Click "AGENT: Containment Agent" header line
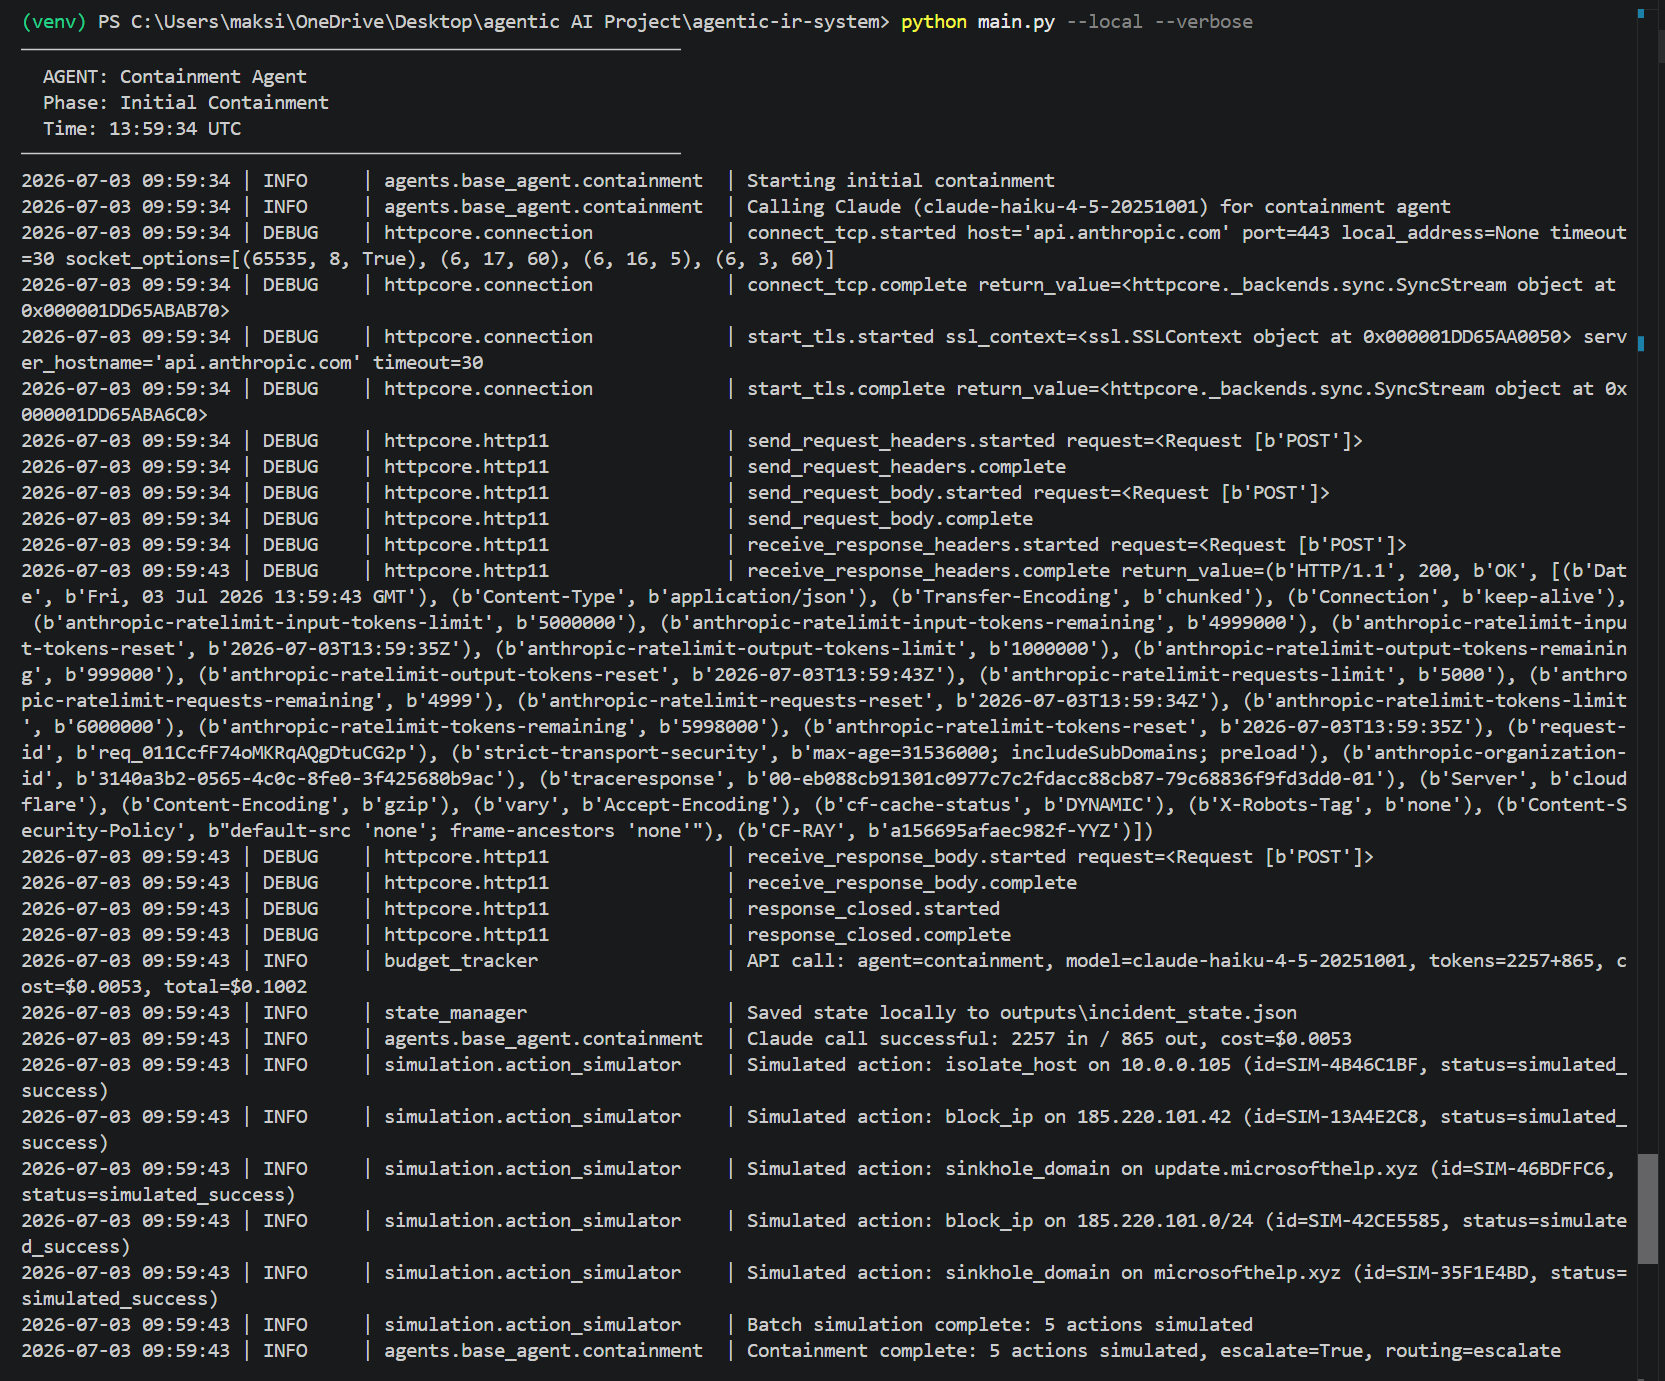 pyautogui.click(x=175, y=77)
